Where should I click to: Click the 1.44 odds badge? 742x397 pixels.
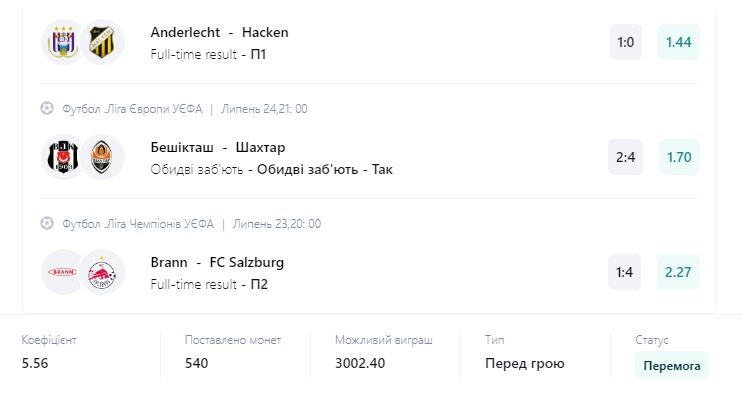coord(679,42)
